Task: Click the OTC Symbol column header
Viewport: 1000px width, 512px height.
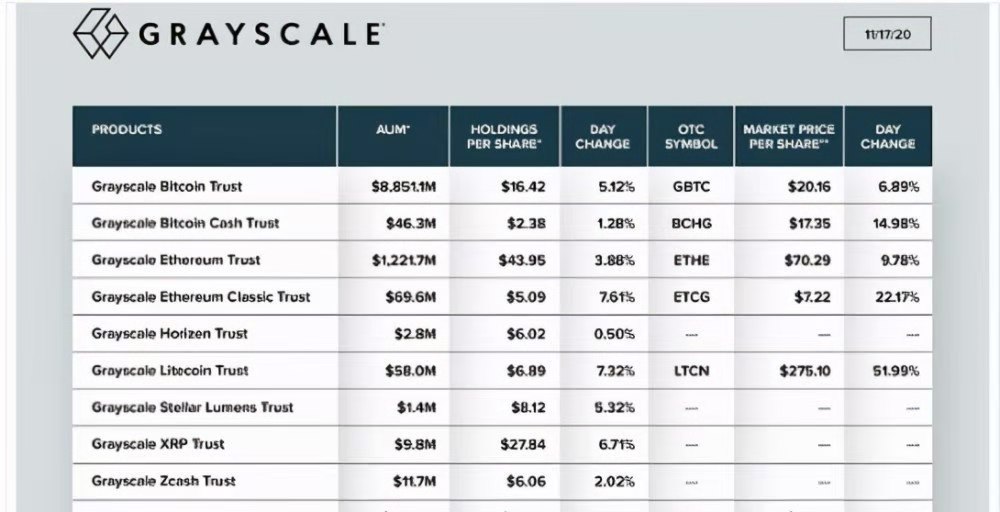Action: (x=691, y=136)
